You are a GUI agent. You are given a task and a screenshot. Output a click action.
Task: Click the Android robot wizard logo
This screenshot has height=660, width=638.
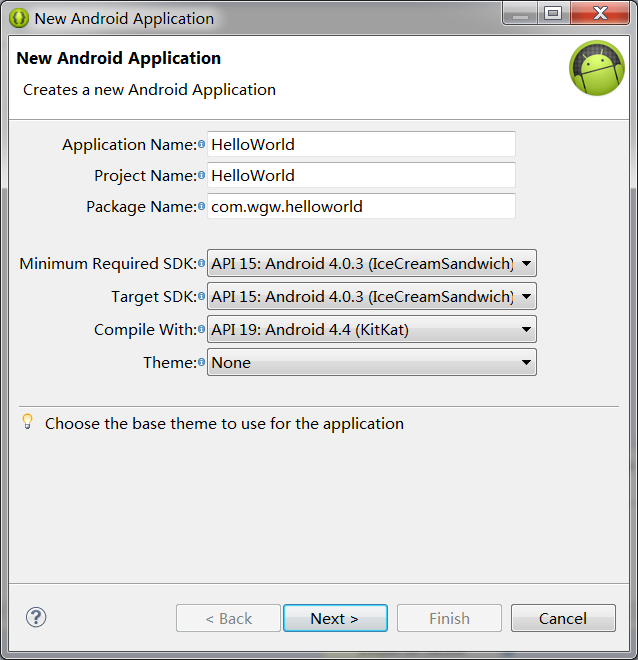[597, 68]
